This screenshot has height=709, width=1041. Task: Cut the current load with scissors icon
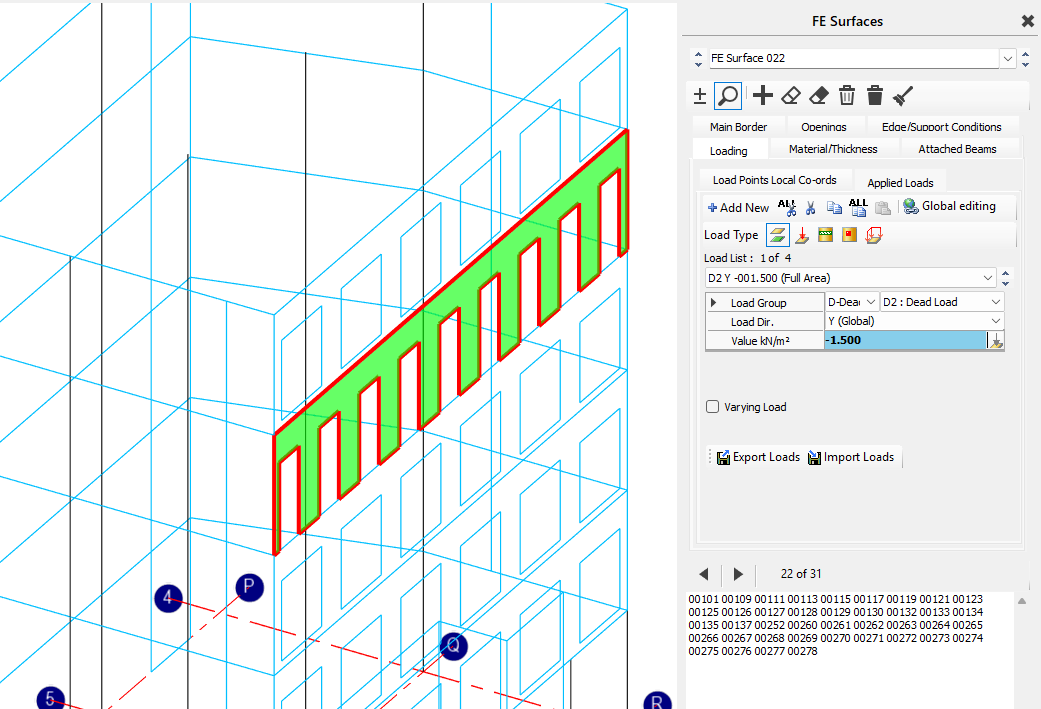pos(811,208)
